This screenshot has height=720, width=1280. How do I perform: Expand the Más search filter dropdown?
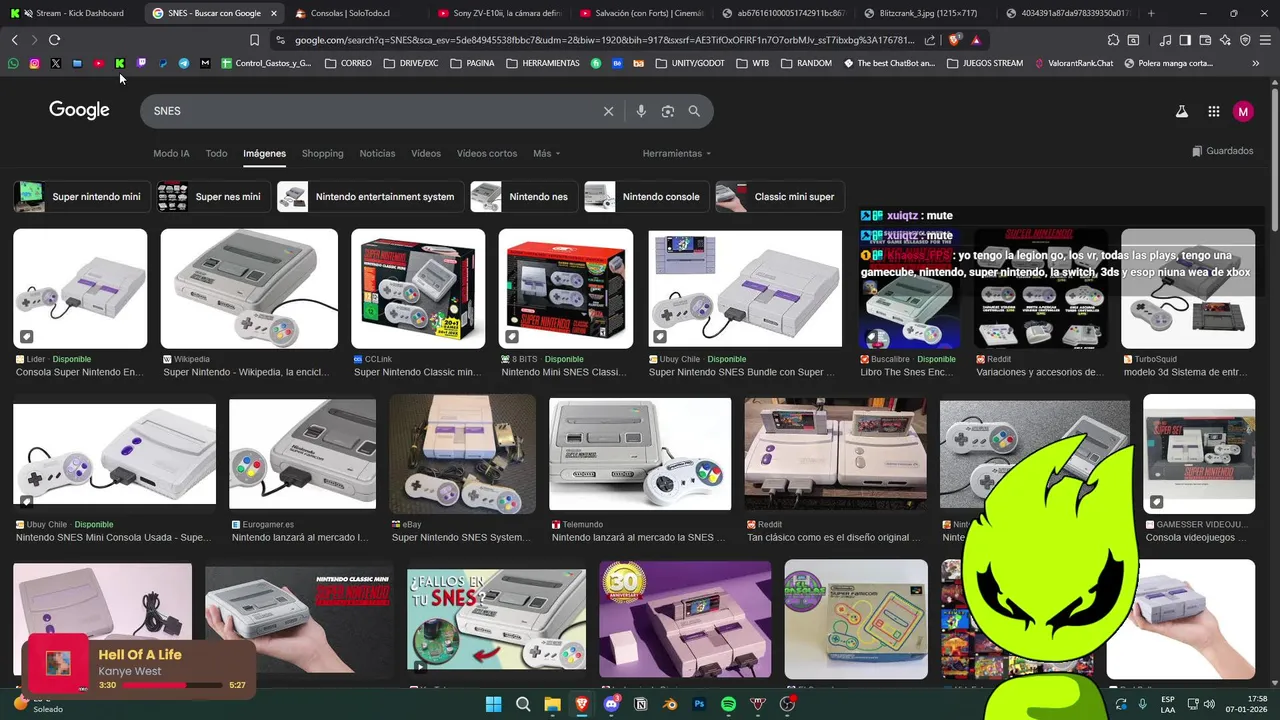pyautogui.click(x=546, y=154)
